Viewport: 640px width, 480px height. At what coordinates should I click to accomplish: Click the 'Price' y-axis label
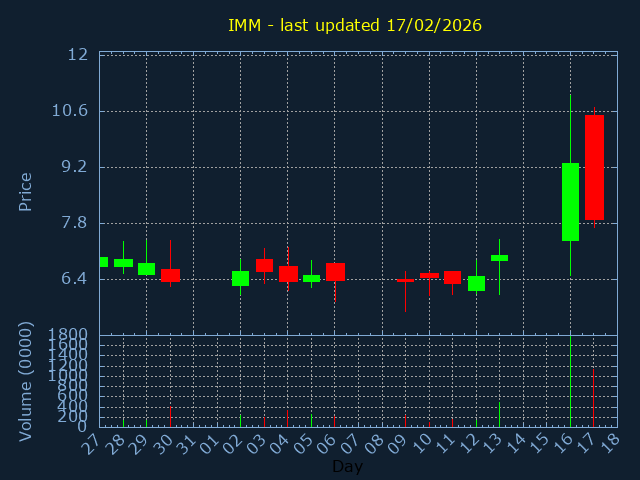click(26, 191)
